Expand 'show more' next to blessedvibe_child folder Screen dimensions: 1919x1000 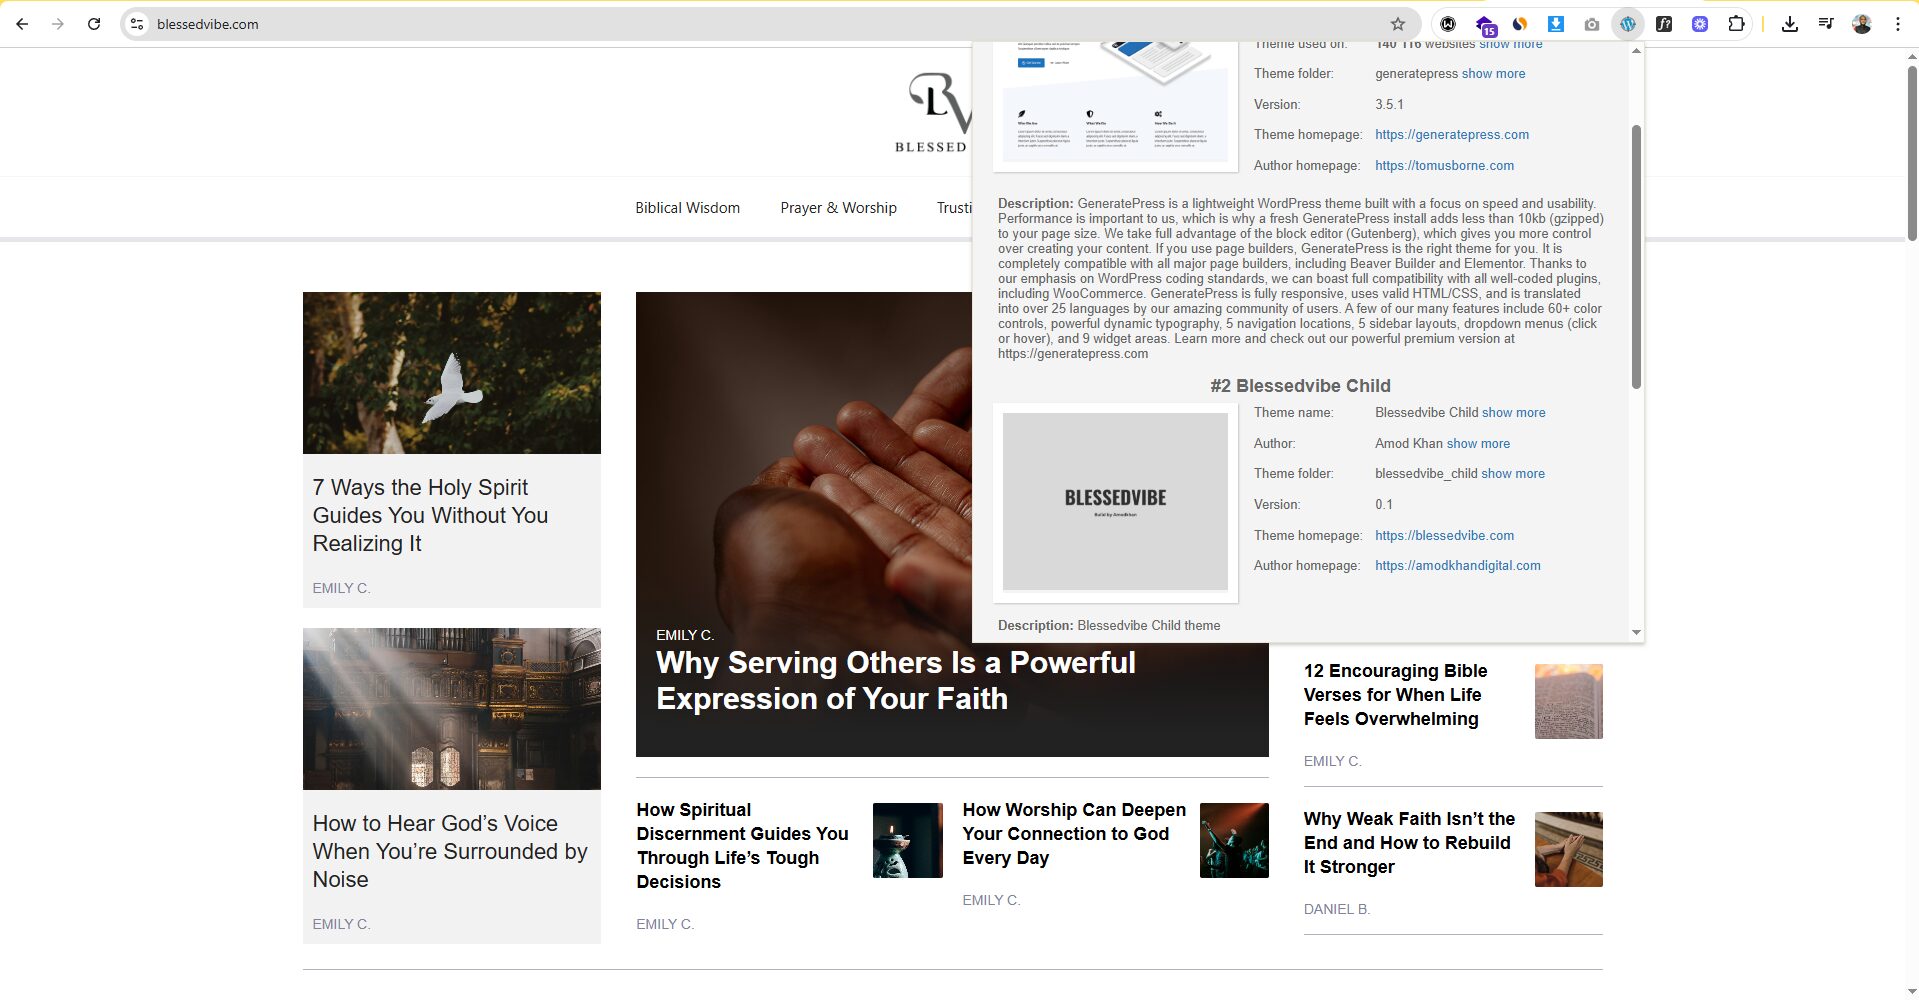[1513, 474]
